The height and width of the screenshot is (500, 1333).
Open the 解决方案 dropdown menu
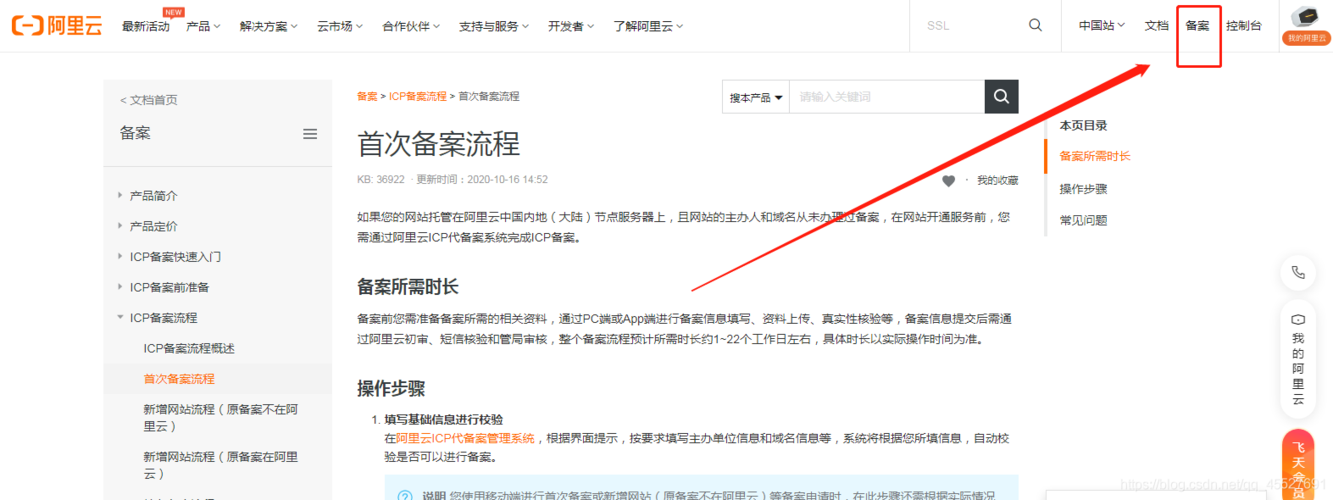point(269,26)
